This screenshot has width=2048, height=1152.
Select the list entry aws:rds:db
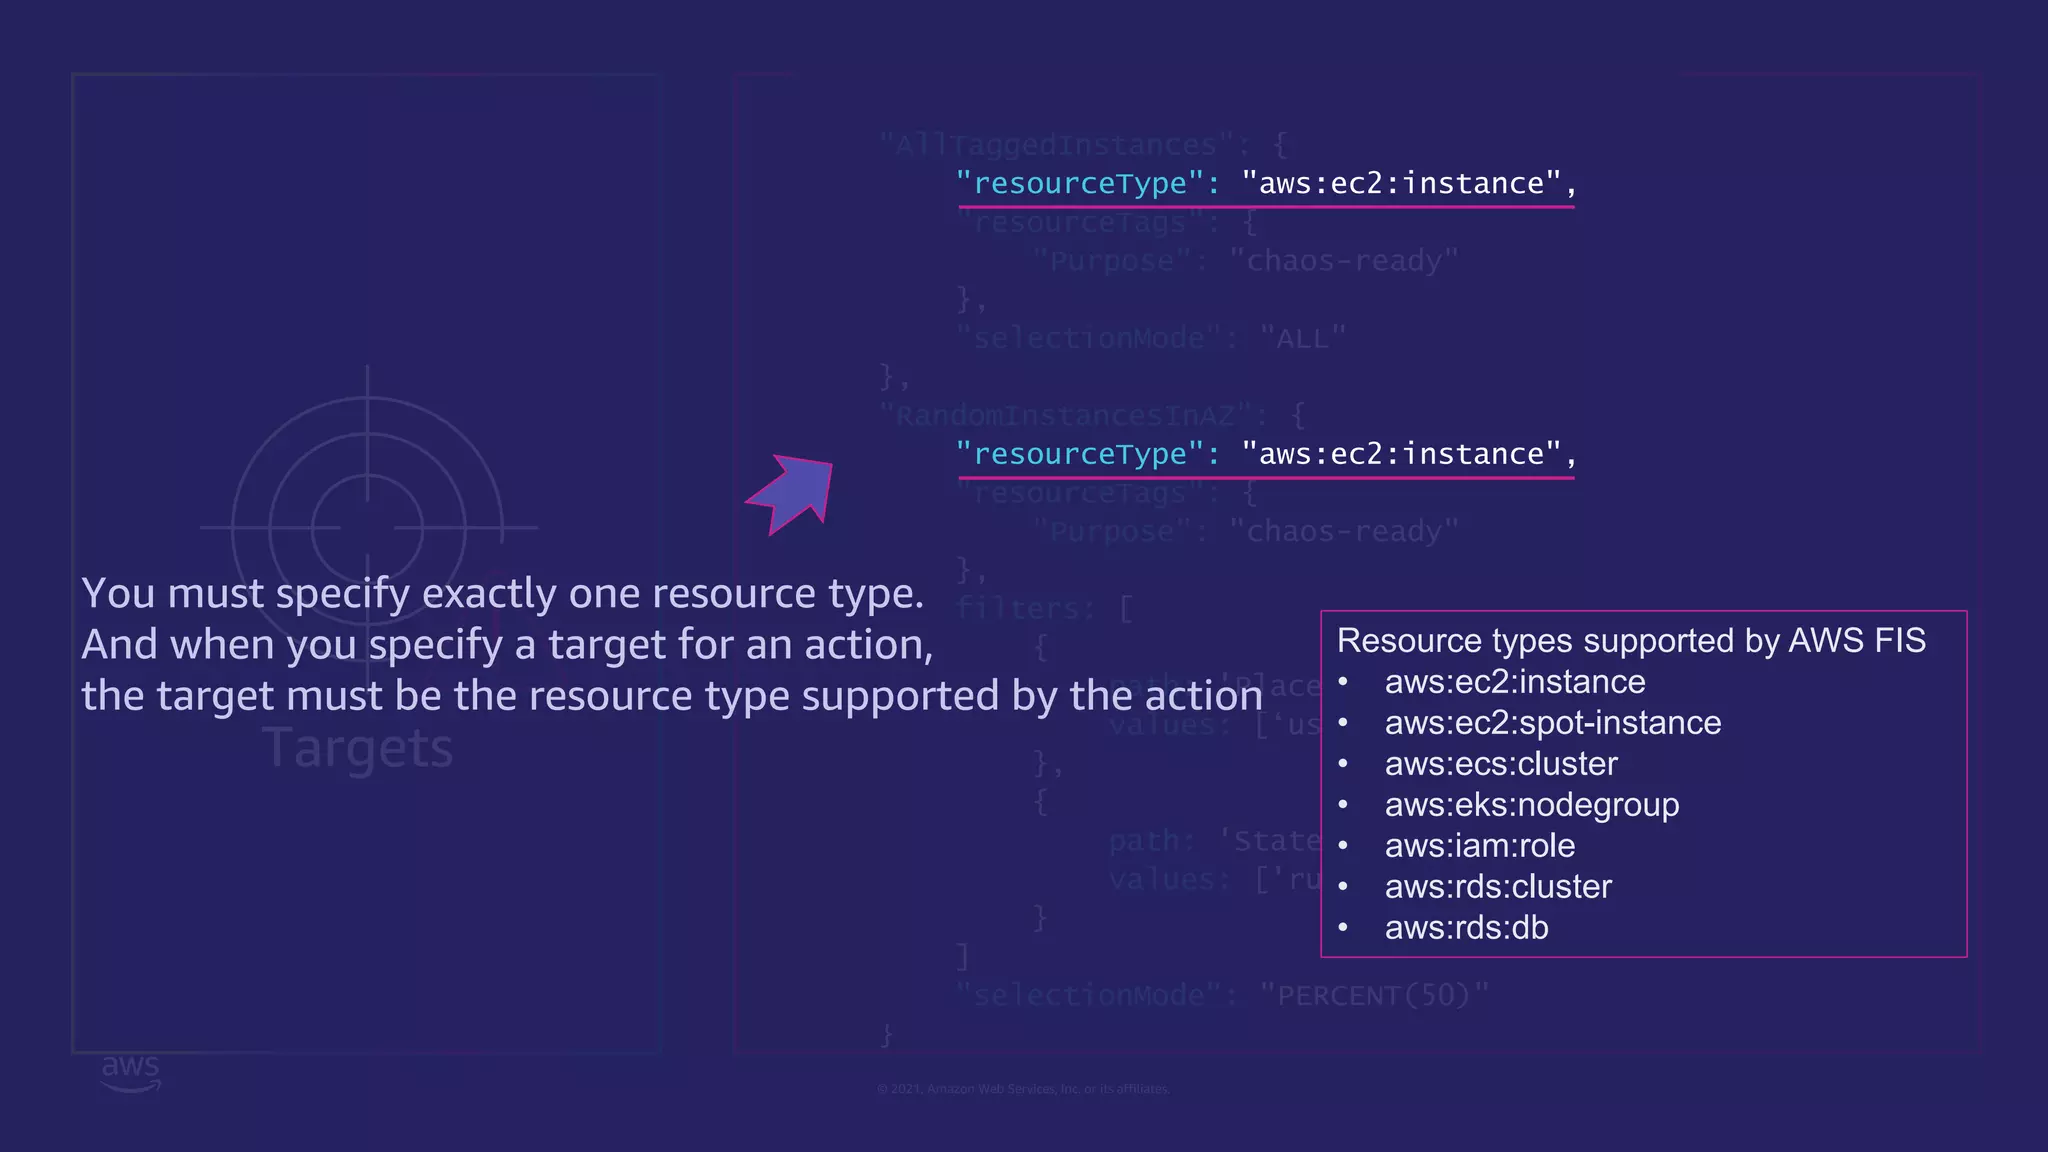(x=1466, y=928)
